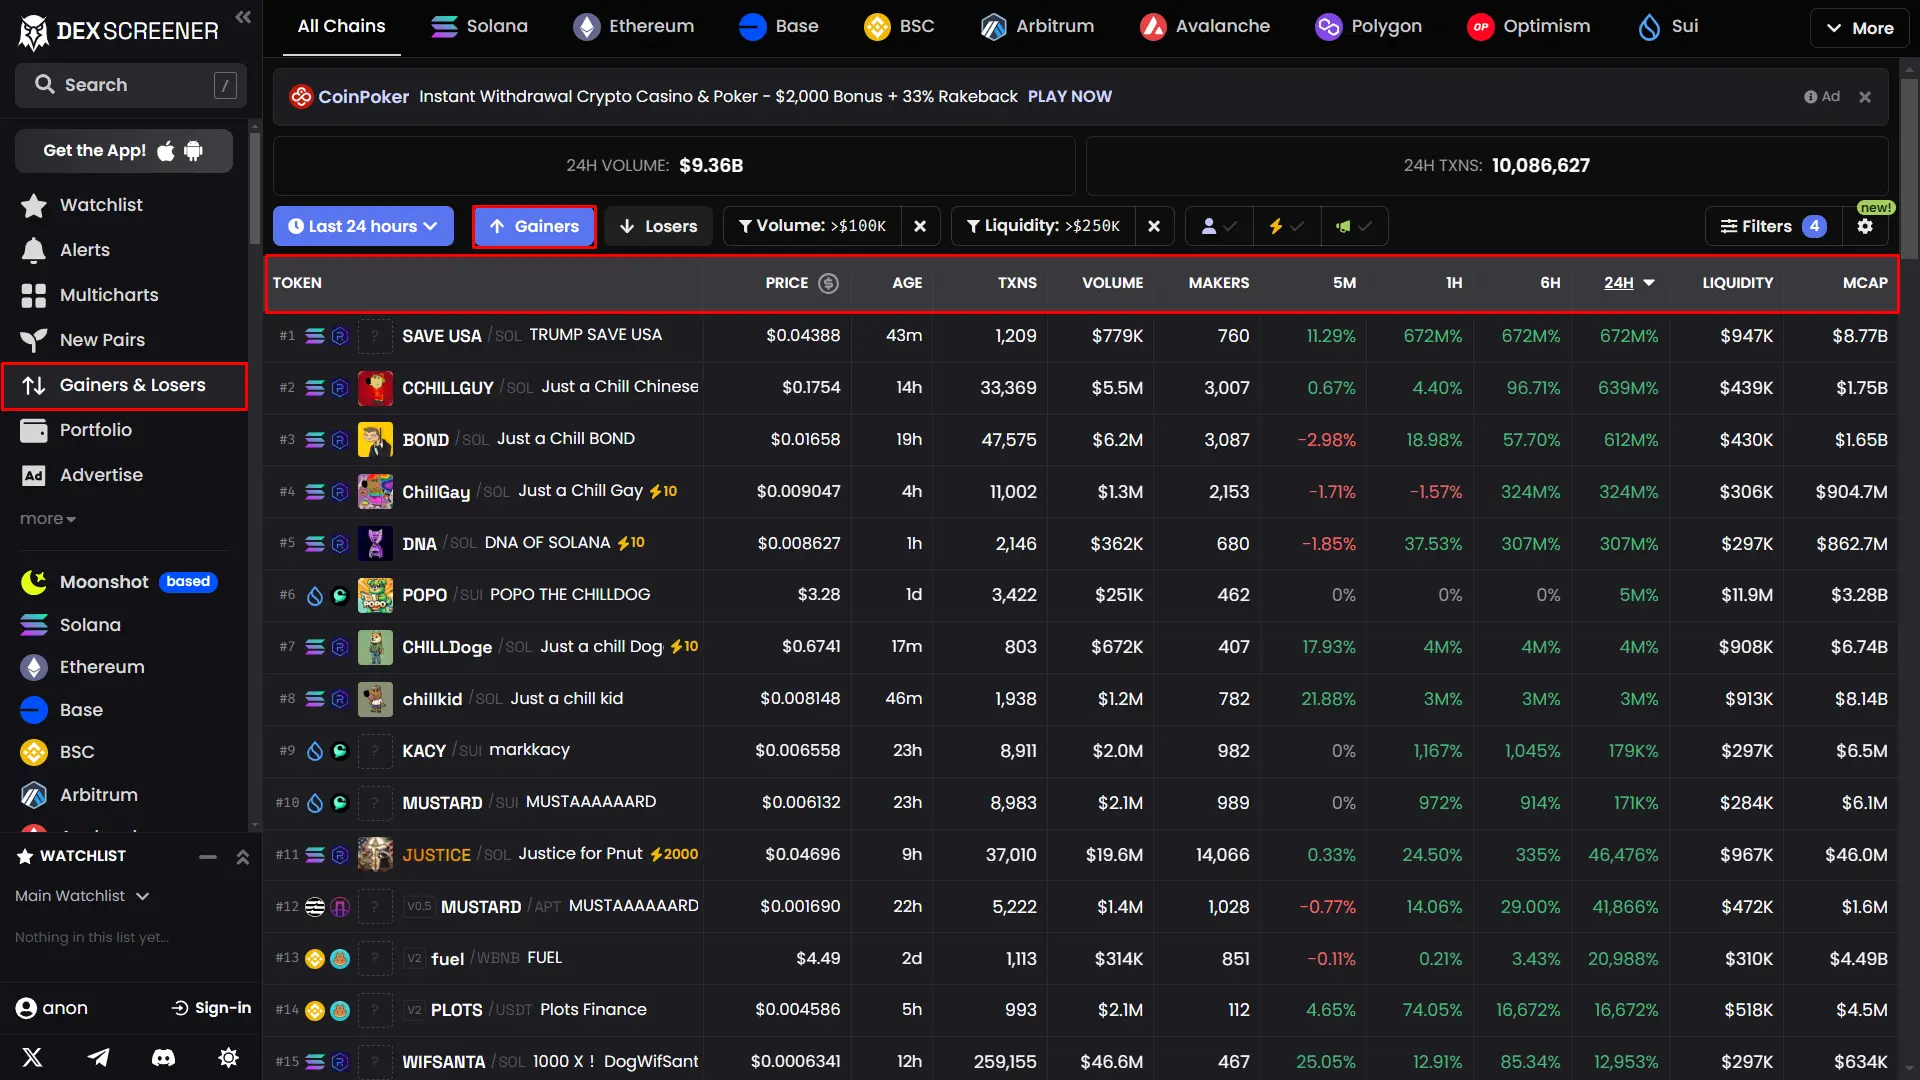Click JUSTICE token image
The image size is (1920, 1080).
tap(375, 855)
